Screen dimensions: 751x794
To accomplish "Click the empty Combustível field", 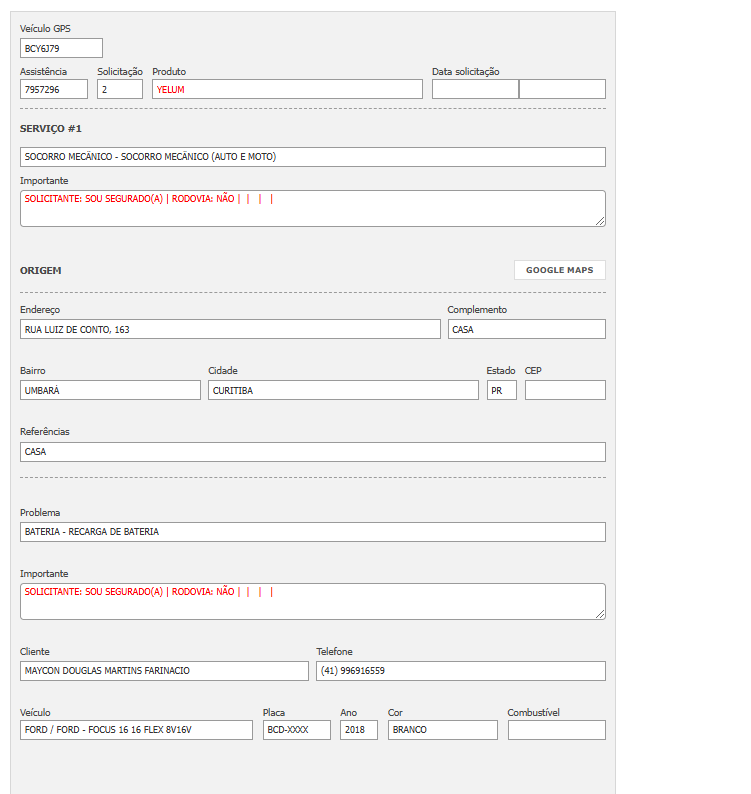I will [556, 730].
